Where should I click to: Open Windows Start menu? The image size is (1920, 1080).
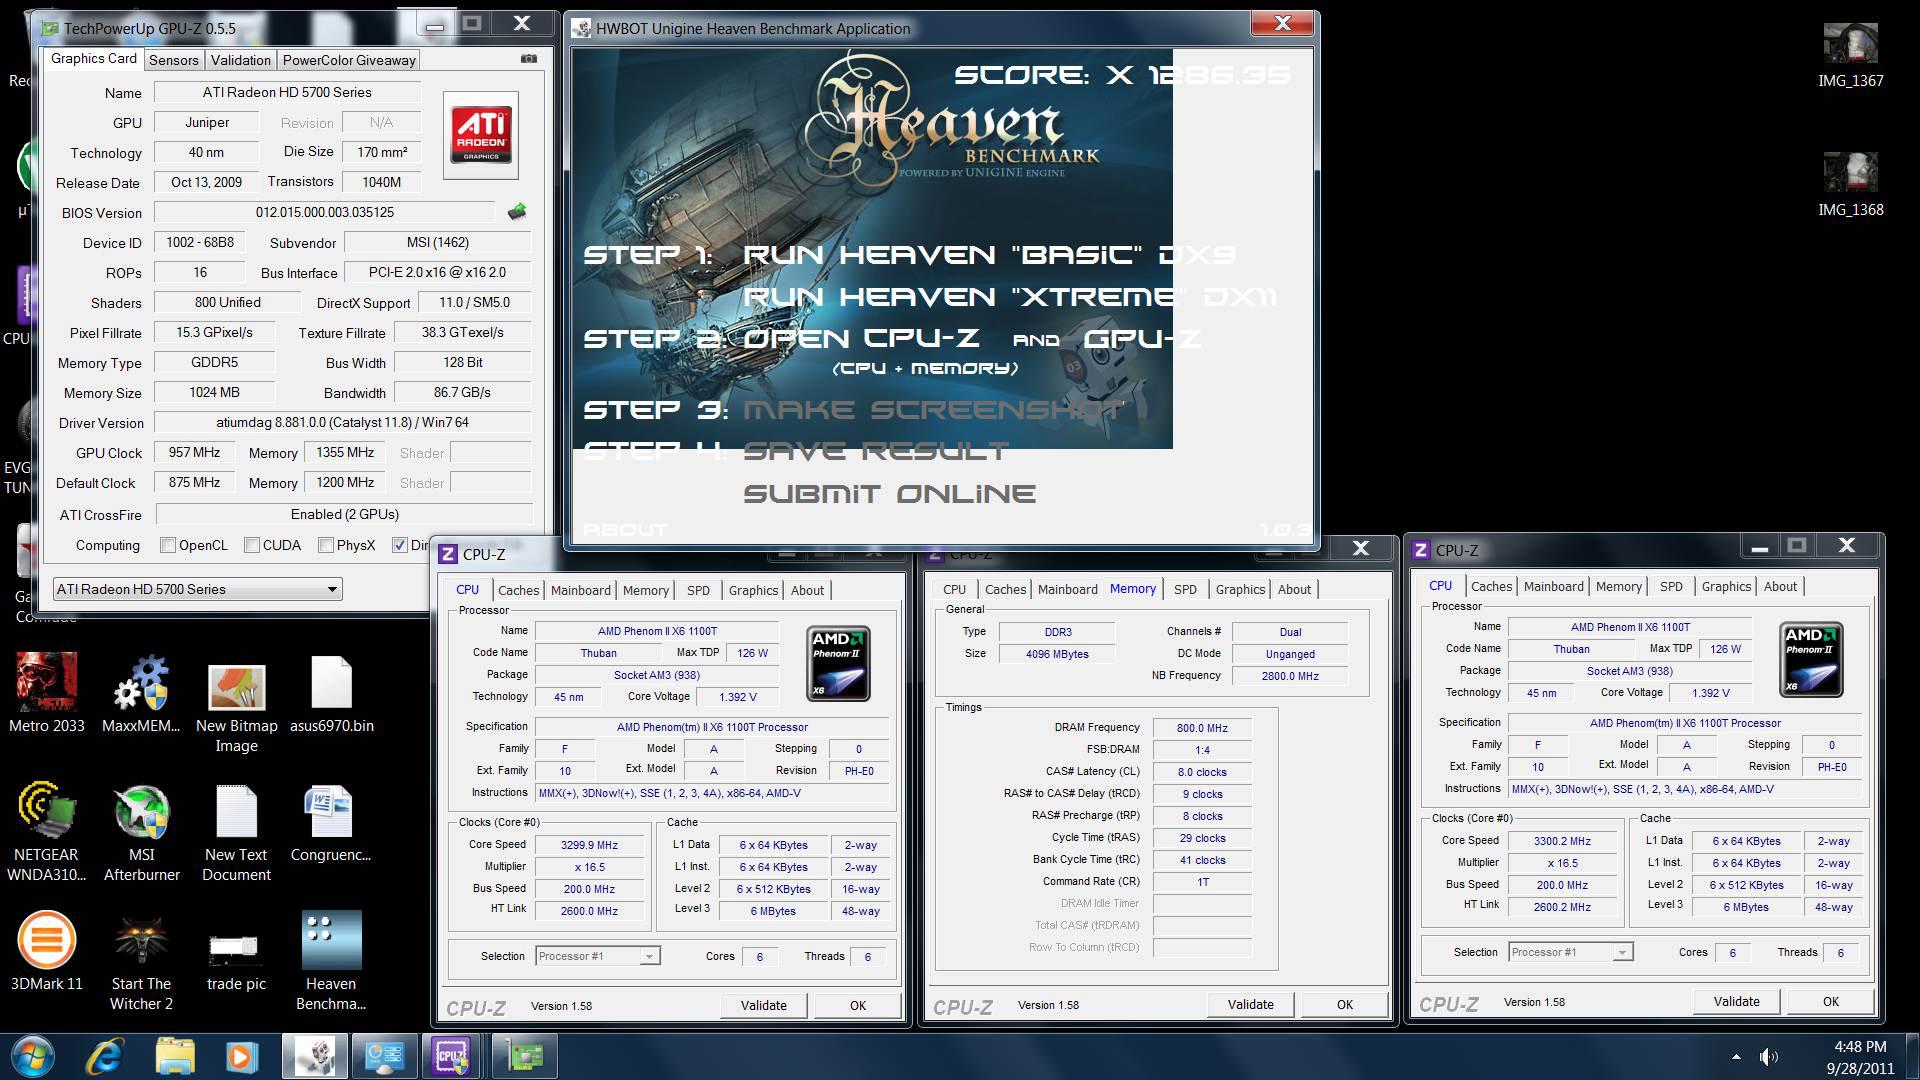(x=31, y=1056)
